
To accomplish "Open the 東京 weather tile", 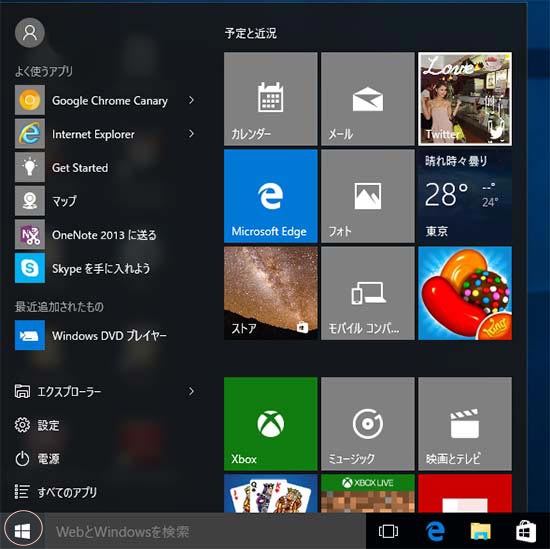I will click(x=465, y=196).
